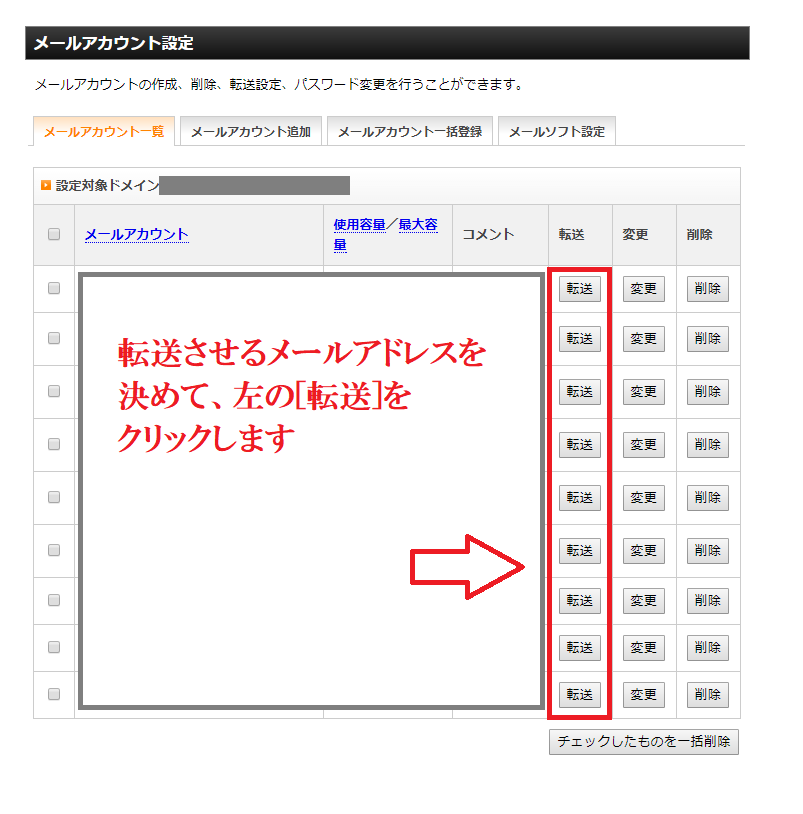Go to the メールソフト設定 tab

pos(556,131)
